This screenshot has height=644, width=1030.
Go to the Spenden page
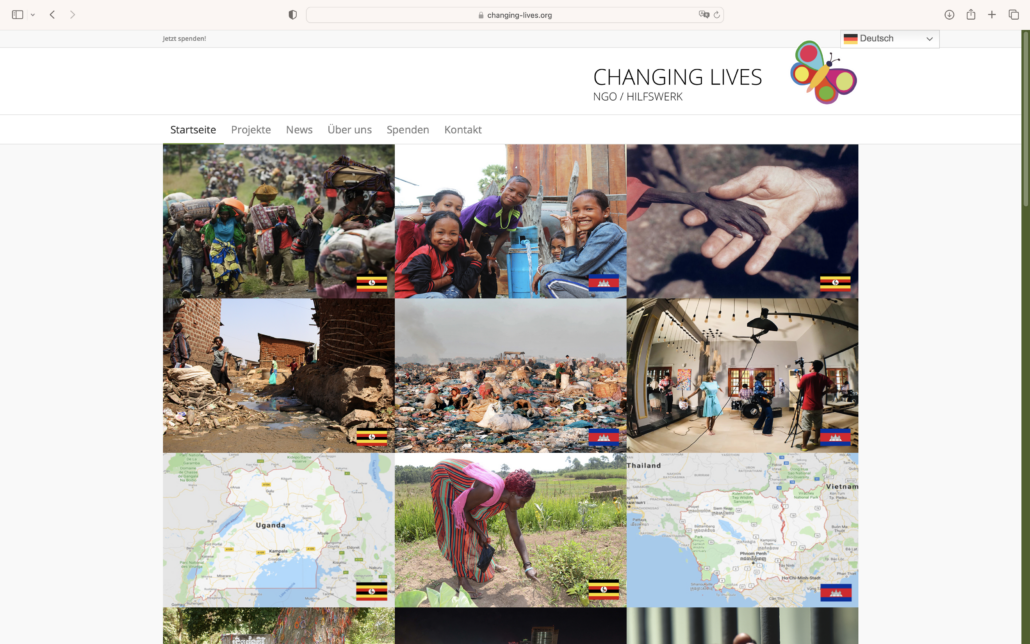407,129
